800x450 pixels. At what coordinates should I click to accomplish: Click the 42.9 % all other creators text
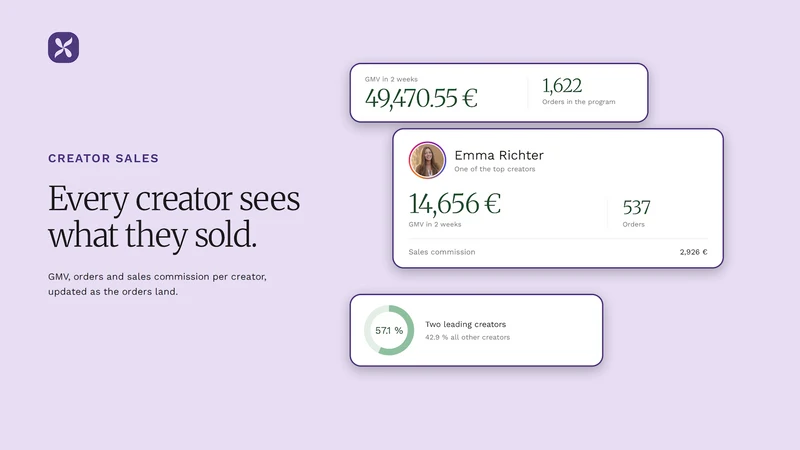click(467, 337)
